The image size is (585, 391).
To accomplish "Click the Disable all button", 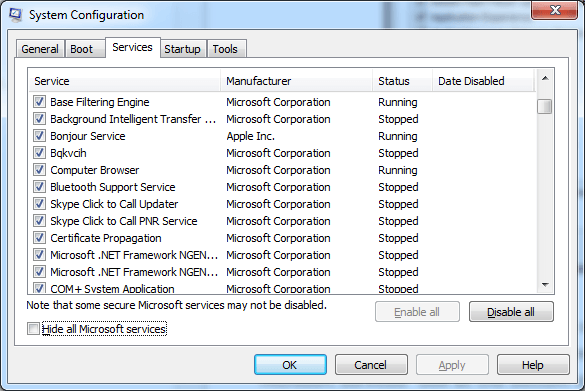I will pos(511,312).
